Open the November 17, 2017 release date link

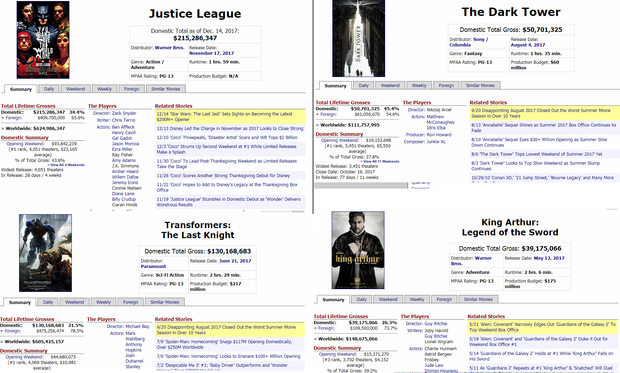[x=211, y=53]
